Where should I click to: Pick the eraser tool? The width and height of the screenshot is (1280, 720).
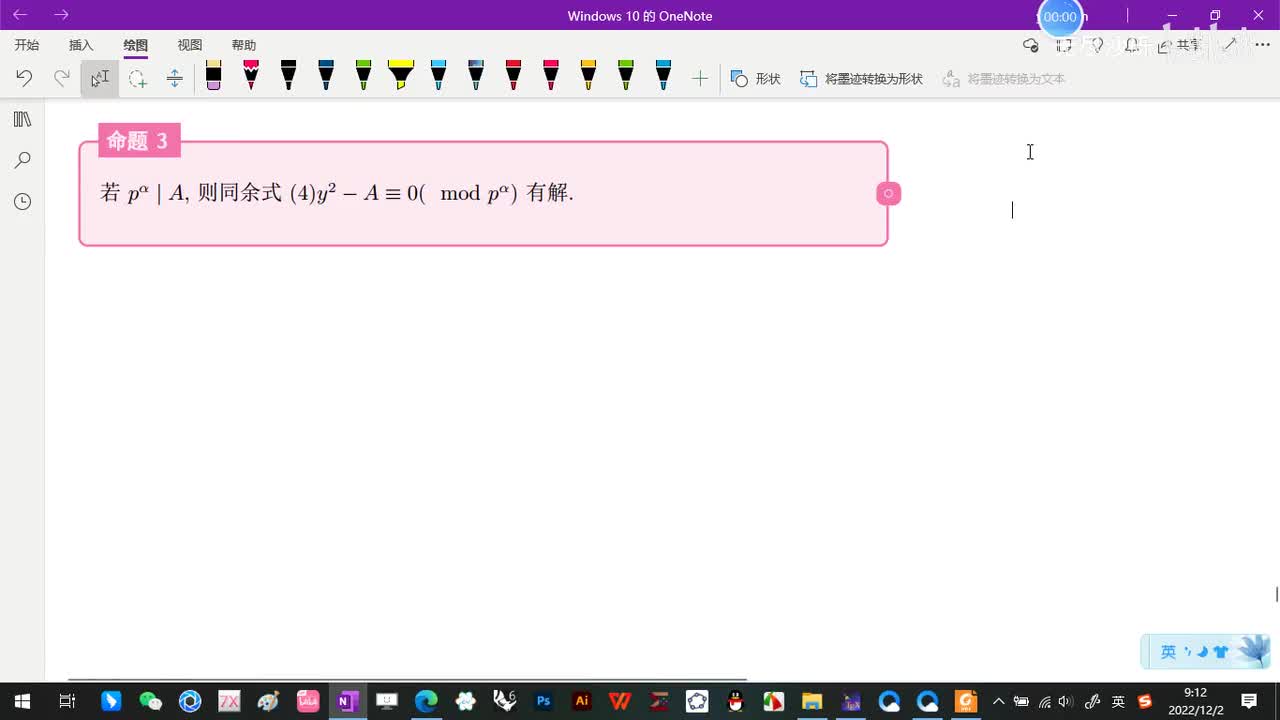click(x=213, y=76)
